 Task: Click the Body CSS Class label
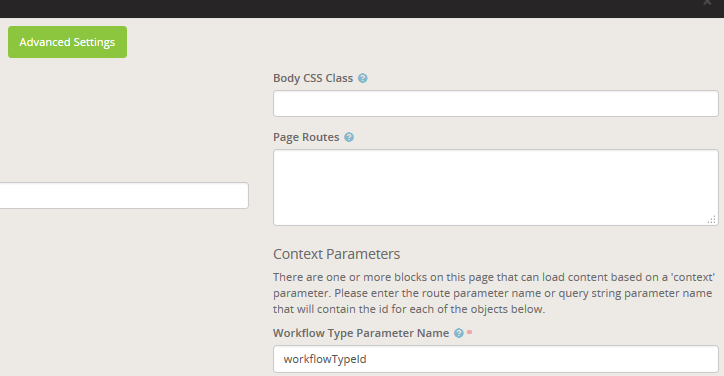click(x=313, y=78)
